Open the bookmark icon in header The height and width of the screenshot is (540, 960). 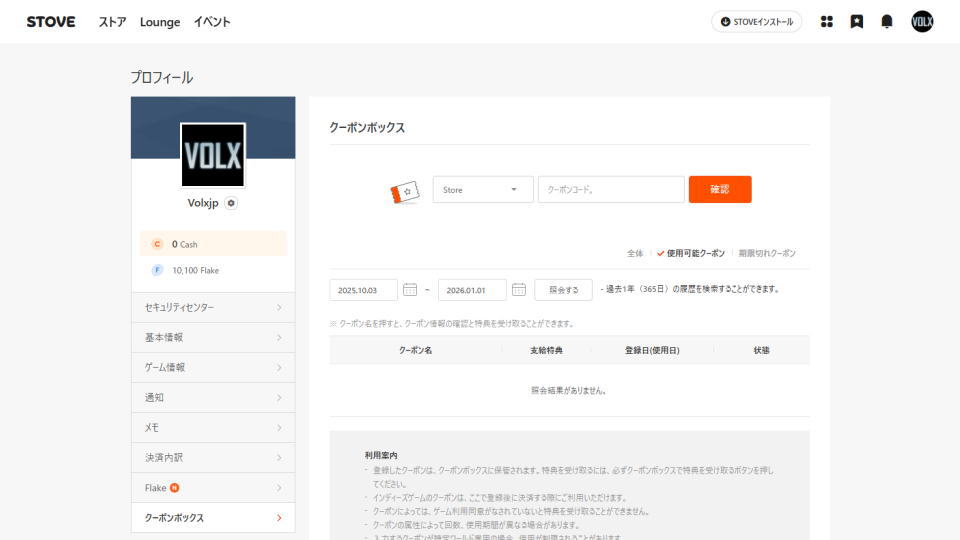coord(857,22)
